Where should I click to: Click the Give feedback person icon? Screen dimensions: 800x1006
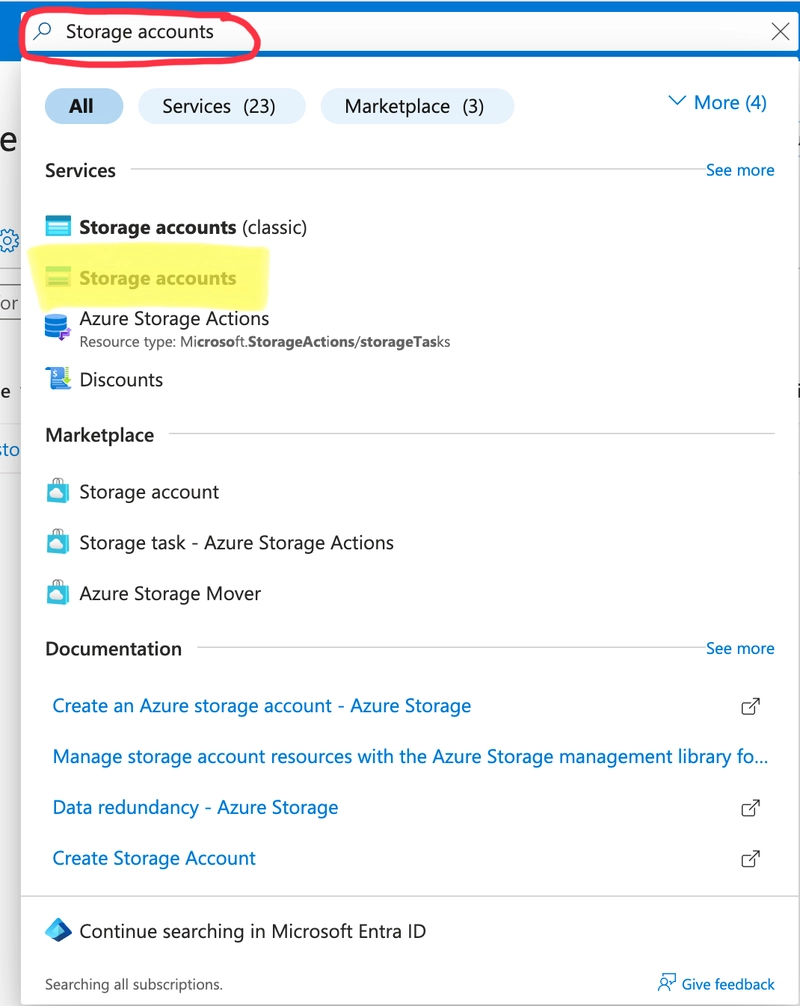[667, 982]
